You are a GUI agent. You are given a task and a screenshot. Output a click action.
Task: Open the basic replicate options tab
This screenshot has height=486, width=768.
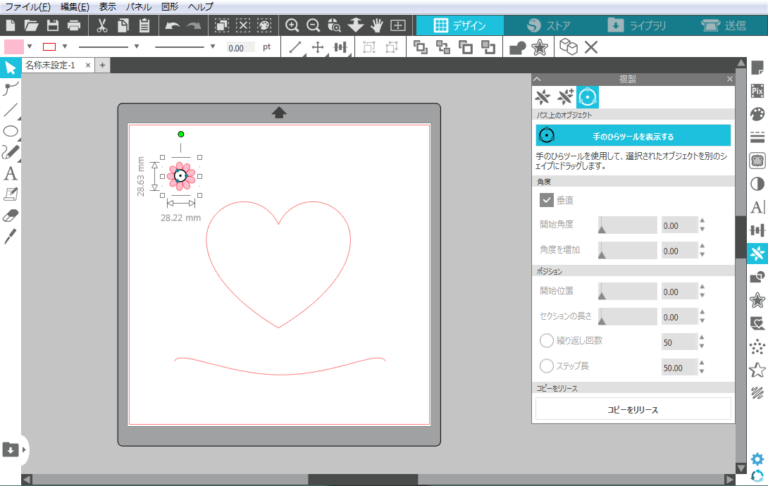click(x=543, y=97)
